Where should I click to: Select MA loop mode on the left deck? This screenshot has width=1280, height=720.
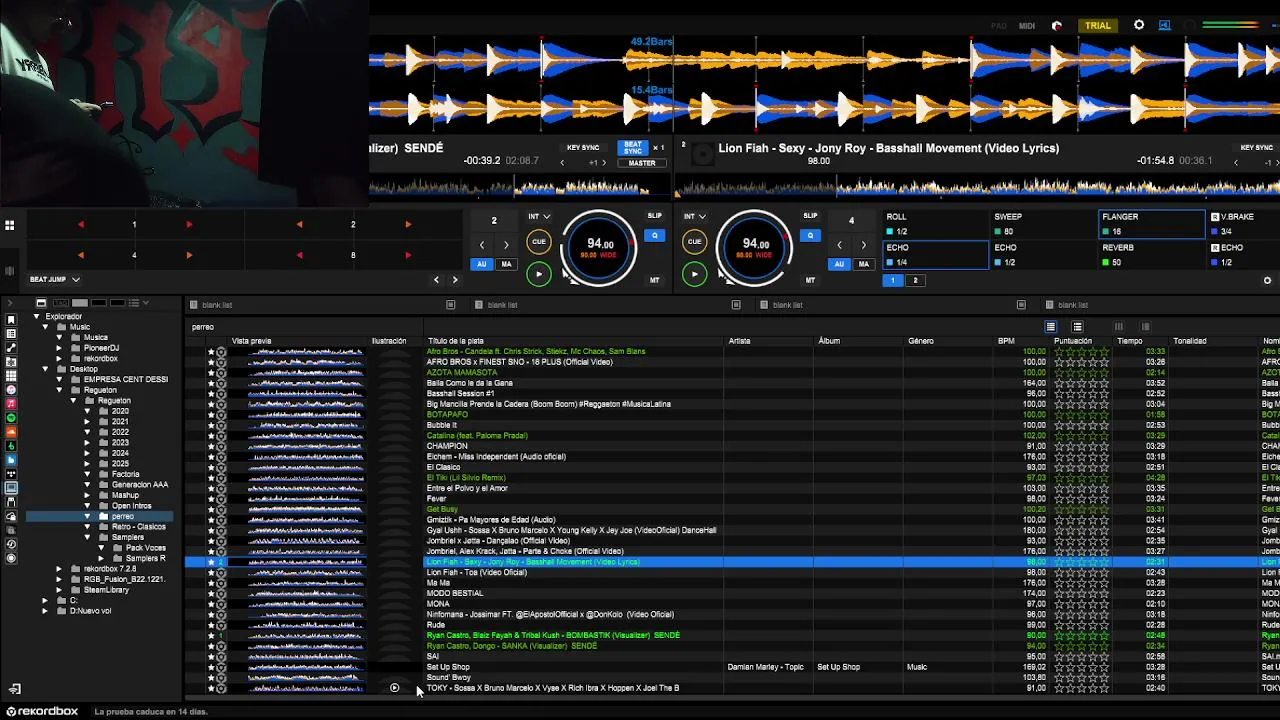(506, 264)
